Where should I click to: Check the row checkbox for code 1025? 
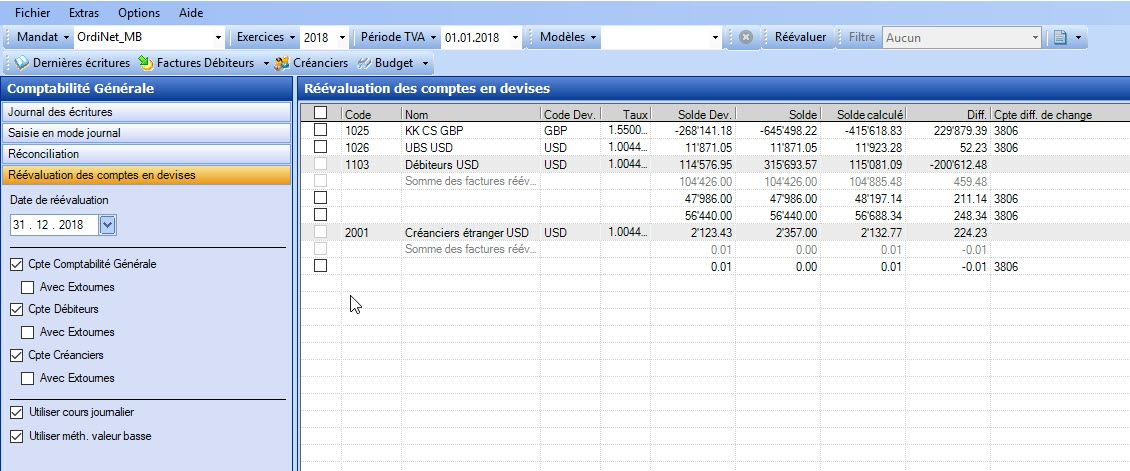pos(320,130)
